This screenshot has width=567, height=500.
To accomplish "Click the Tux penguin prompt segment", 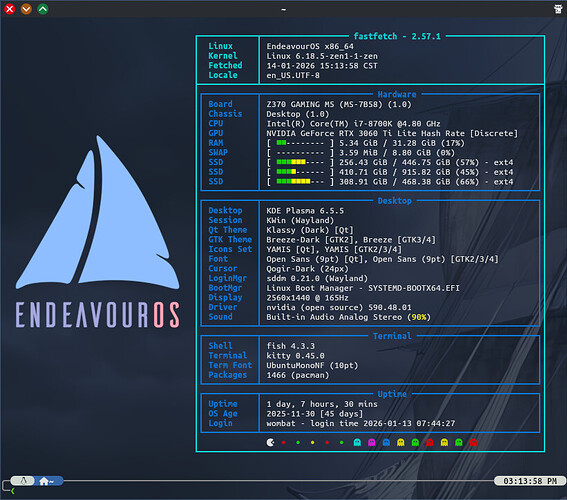I will 22,481.
